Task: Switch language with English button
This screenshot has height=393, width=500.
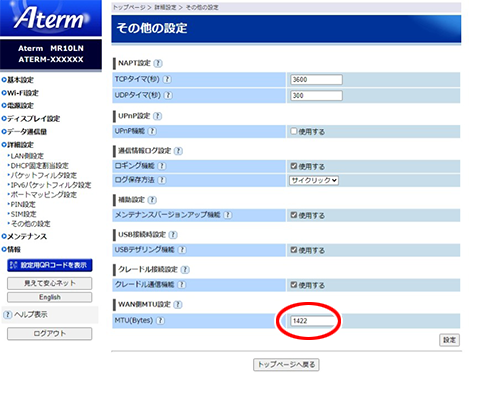Action: 50,297
